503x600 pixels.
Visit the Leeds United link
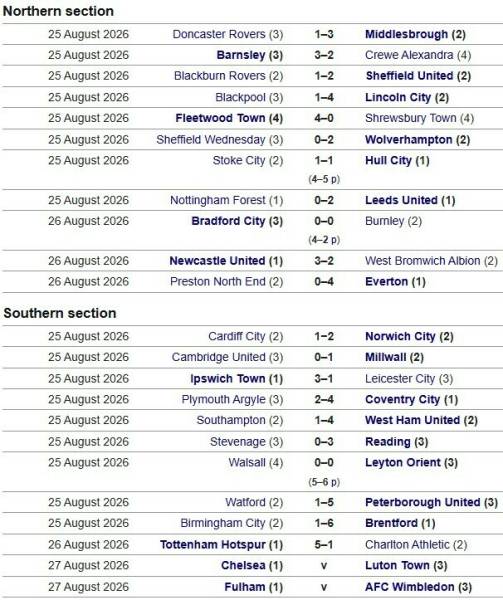tap(401, 200)
